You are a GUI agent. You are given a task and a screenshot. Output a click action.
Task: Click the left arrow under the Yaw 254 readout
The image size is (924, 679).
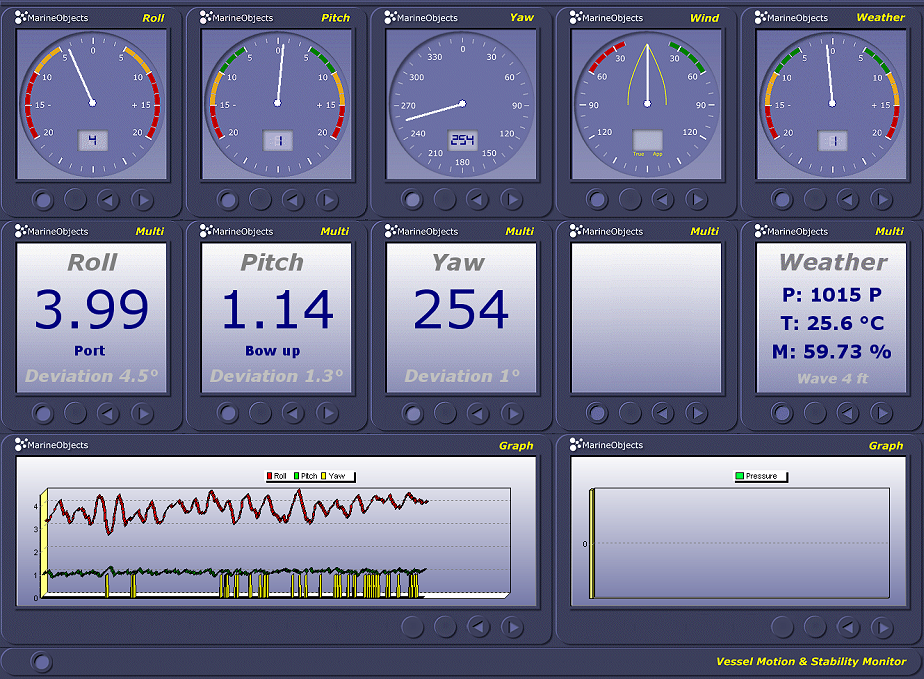point(477,414)
